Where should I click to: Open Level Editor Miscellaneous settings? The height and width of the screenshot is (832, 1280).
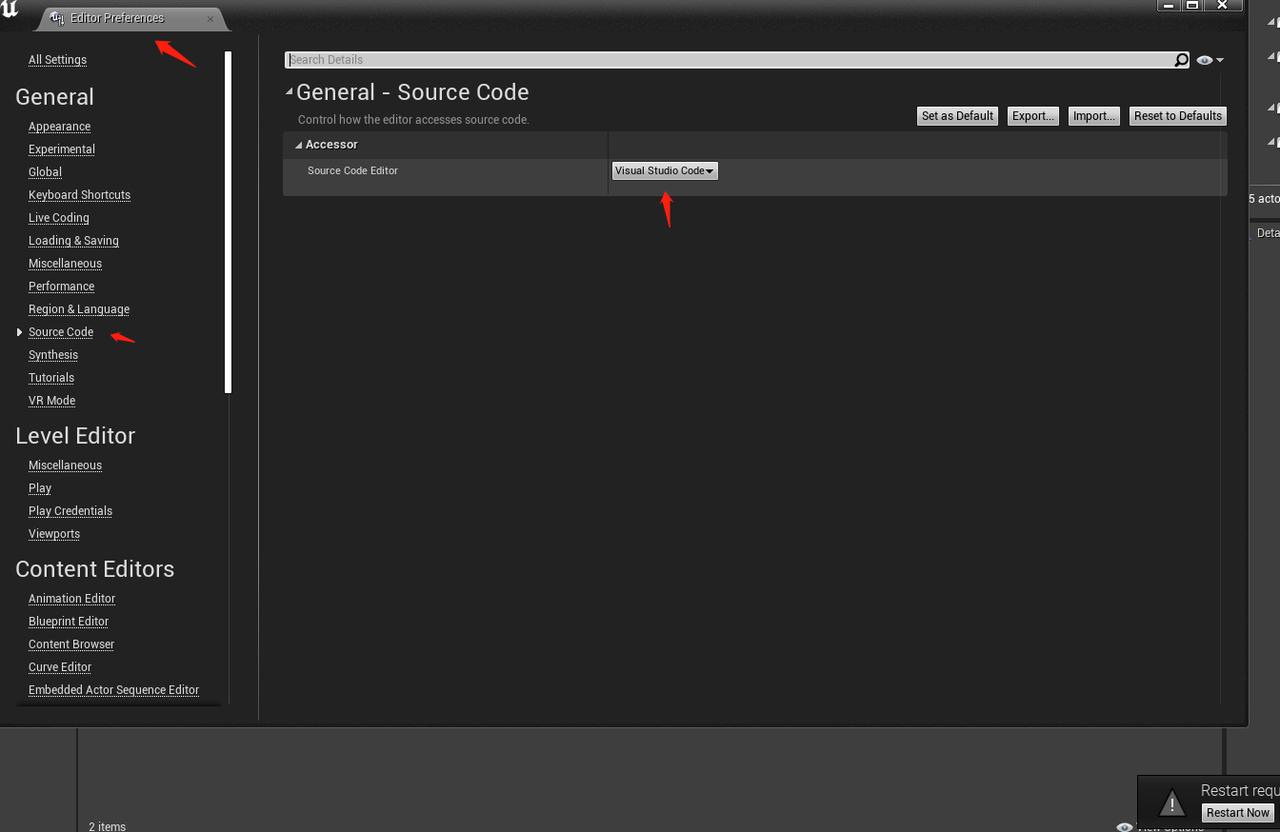65,466
